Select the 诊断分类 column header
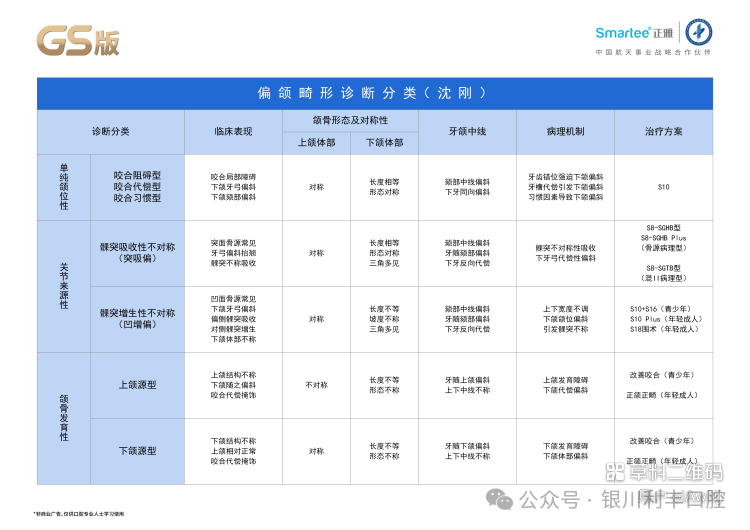This screenshot has width=750, height=530. coord(110,132)
